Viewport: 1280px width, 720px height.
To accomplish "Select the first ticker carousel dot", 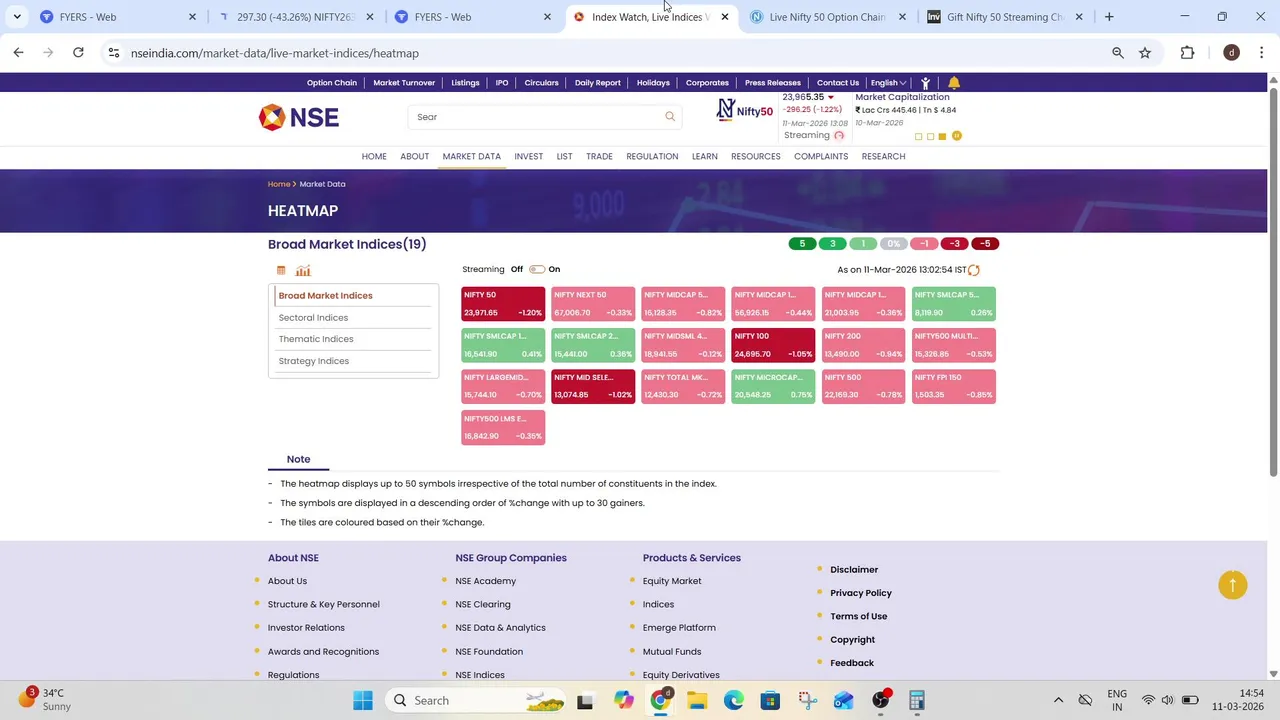I will point(919,136).
